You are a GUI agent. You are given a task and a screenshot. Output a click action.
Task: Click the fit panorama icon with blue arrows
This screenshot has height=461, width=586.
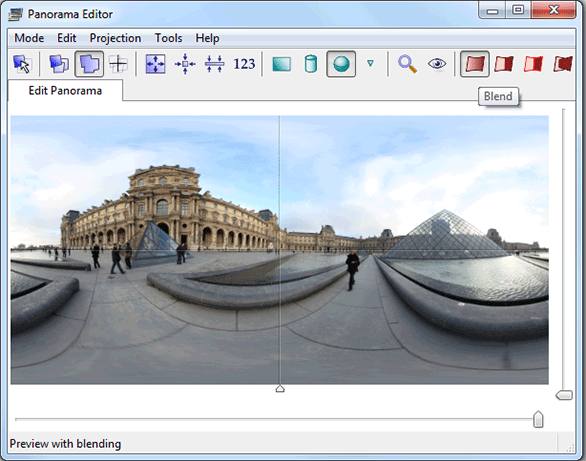[155, 64]
